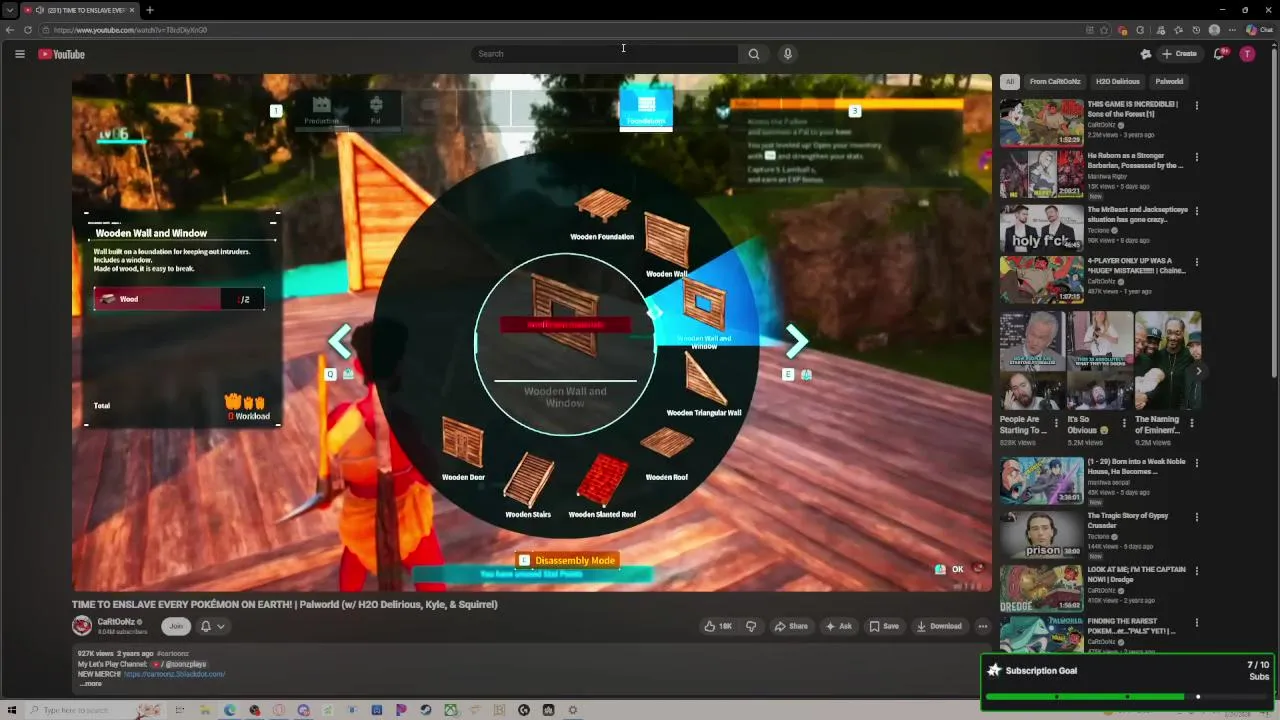Select the All filter chip
The width and height of the screenshot is (1280, 720).
[1010, 82]
